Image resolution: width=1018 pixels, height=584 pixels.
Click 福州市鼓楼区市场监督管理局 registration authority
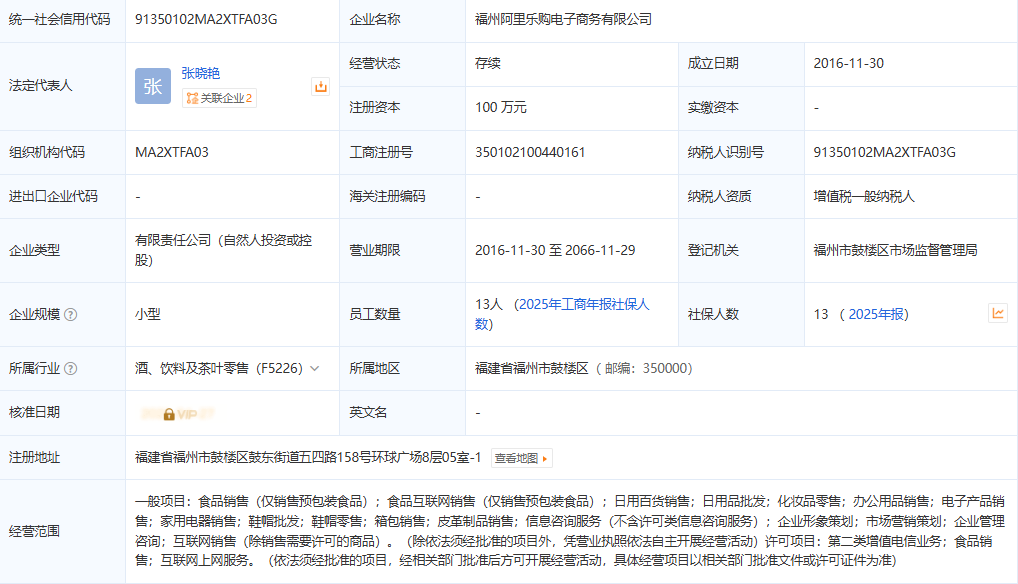(895, 250)
